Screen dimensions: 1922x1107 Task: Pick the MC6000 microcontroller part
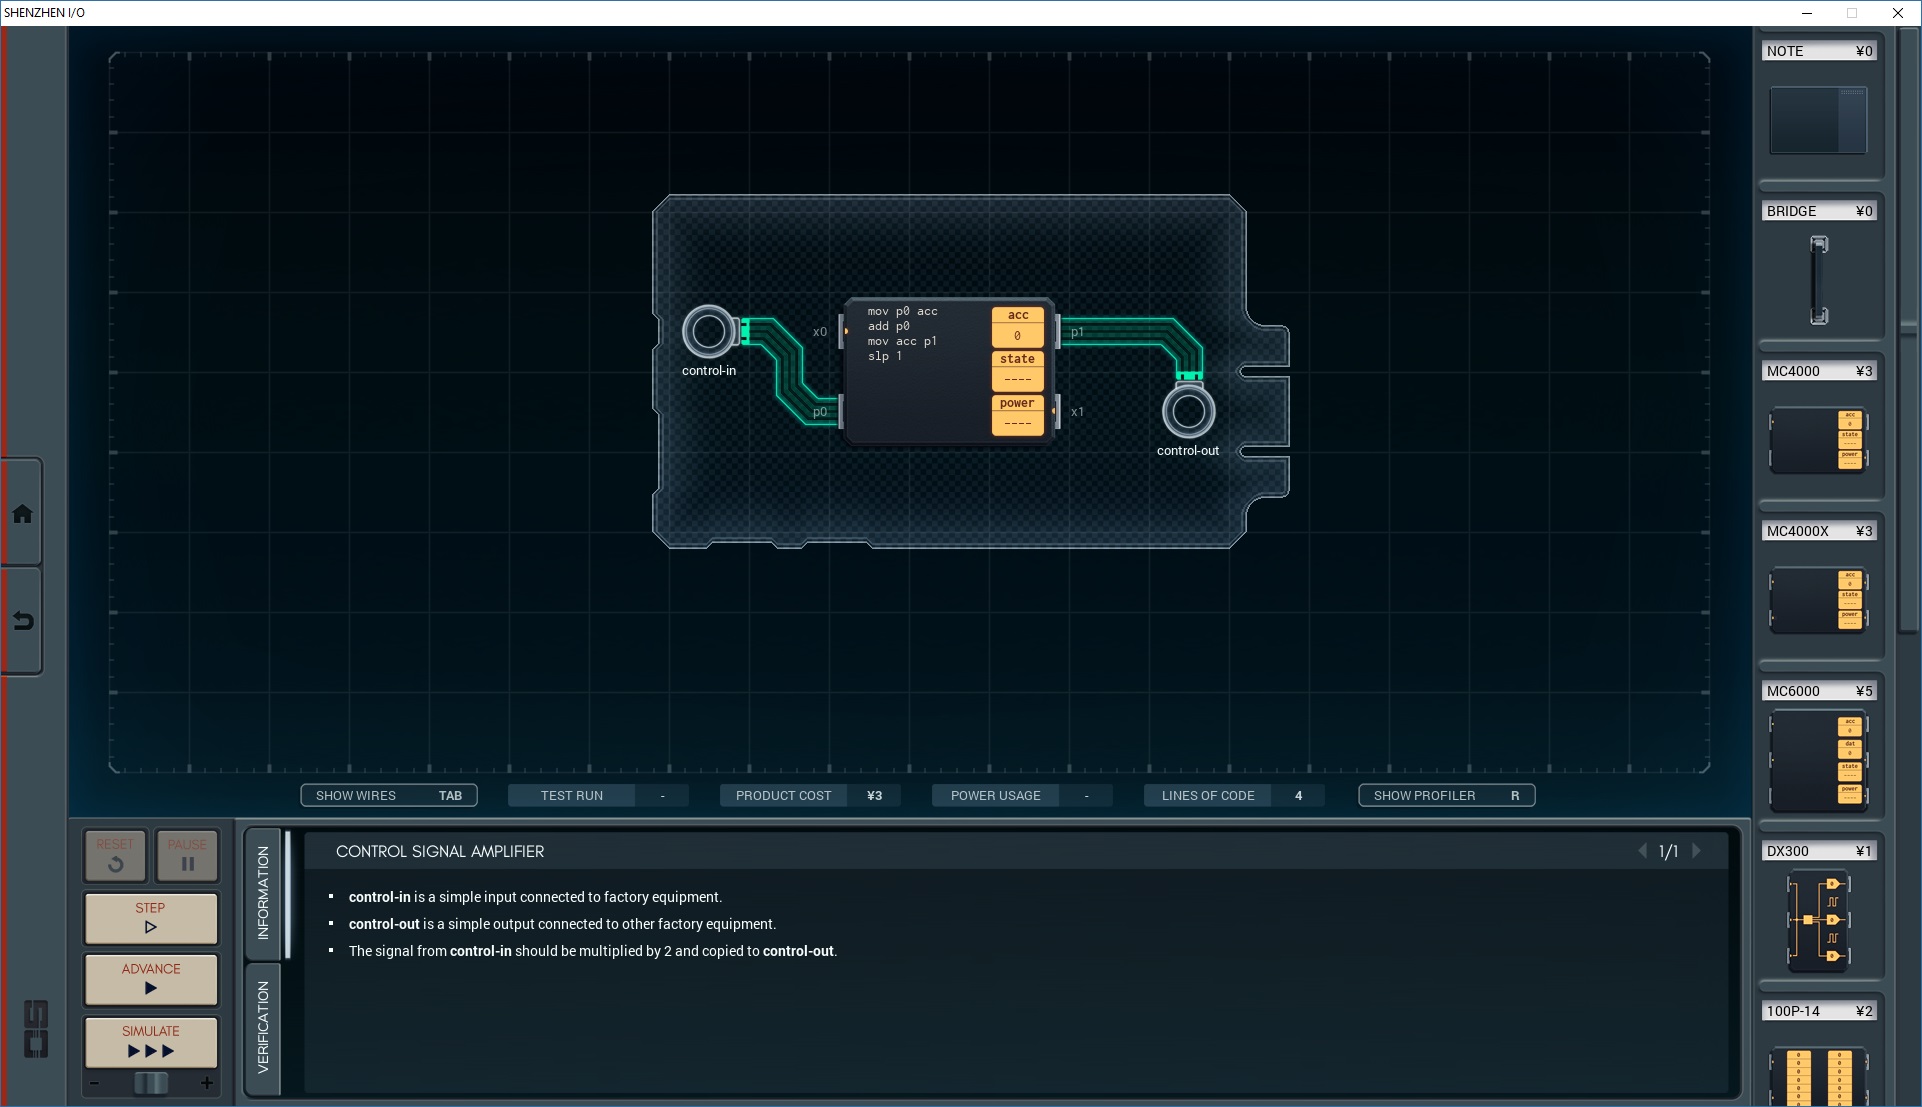pyautogui.click(x=1817, y=760)
